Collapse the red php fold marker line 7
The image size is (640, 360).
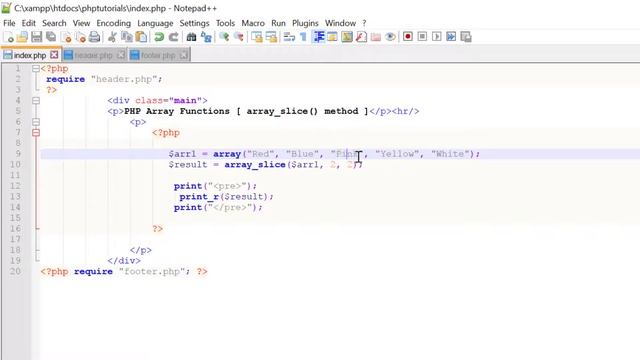36,133
